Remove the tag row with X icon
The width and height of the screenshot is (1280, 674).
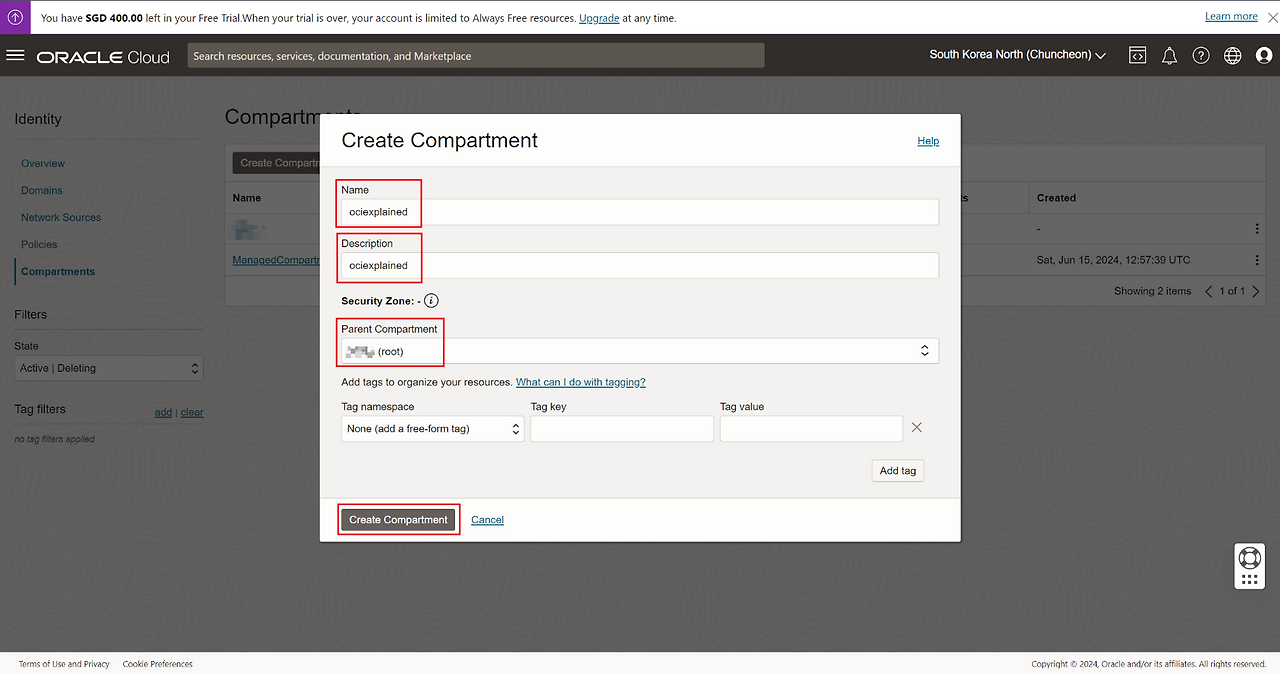click(x=916, y=428)
